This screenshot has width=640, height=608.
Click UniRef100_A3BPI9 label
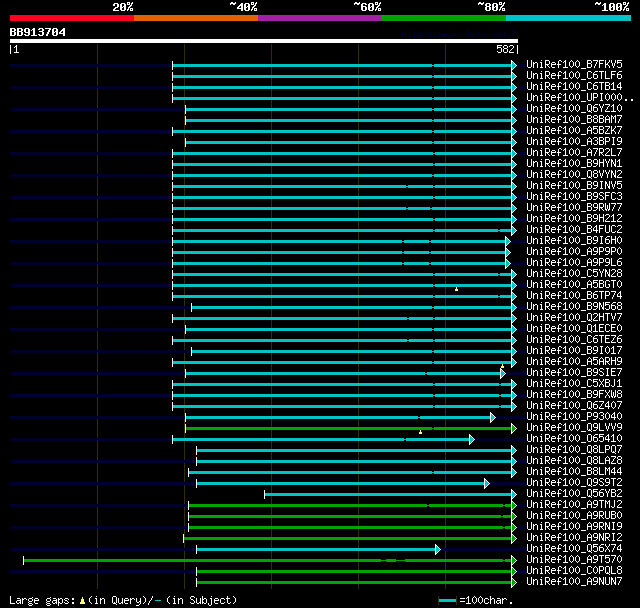(574, 142)
